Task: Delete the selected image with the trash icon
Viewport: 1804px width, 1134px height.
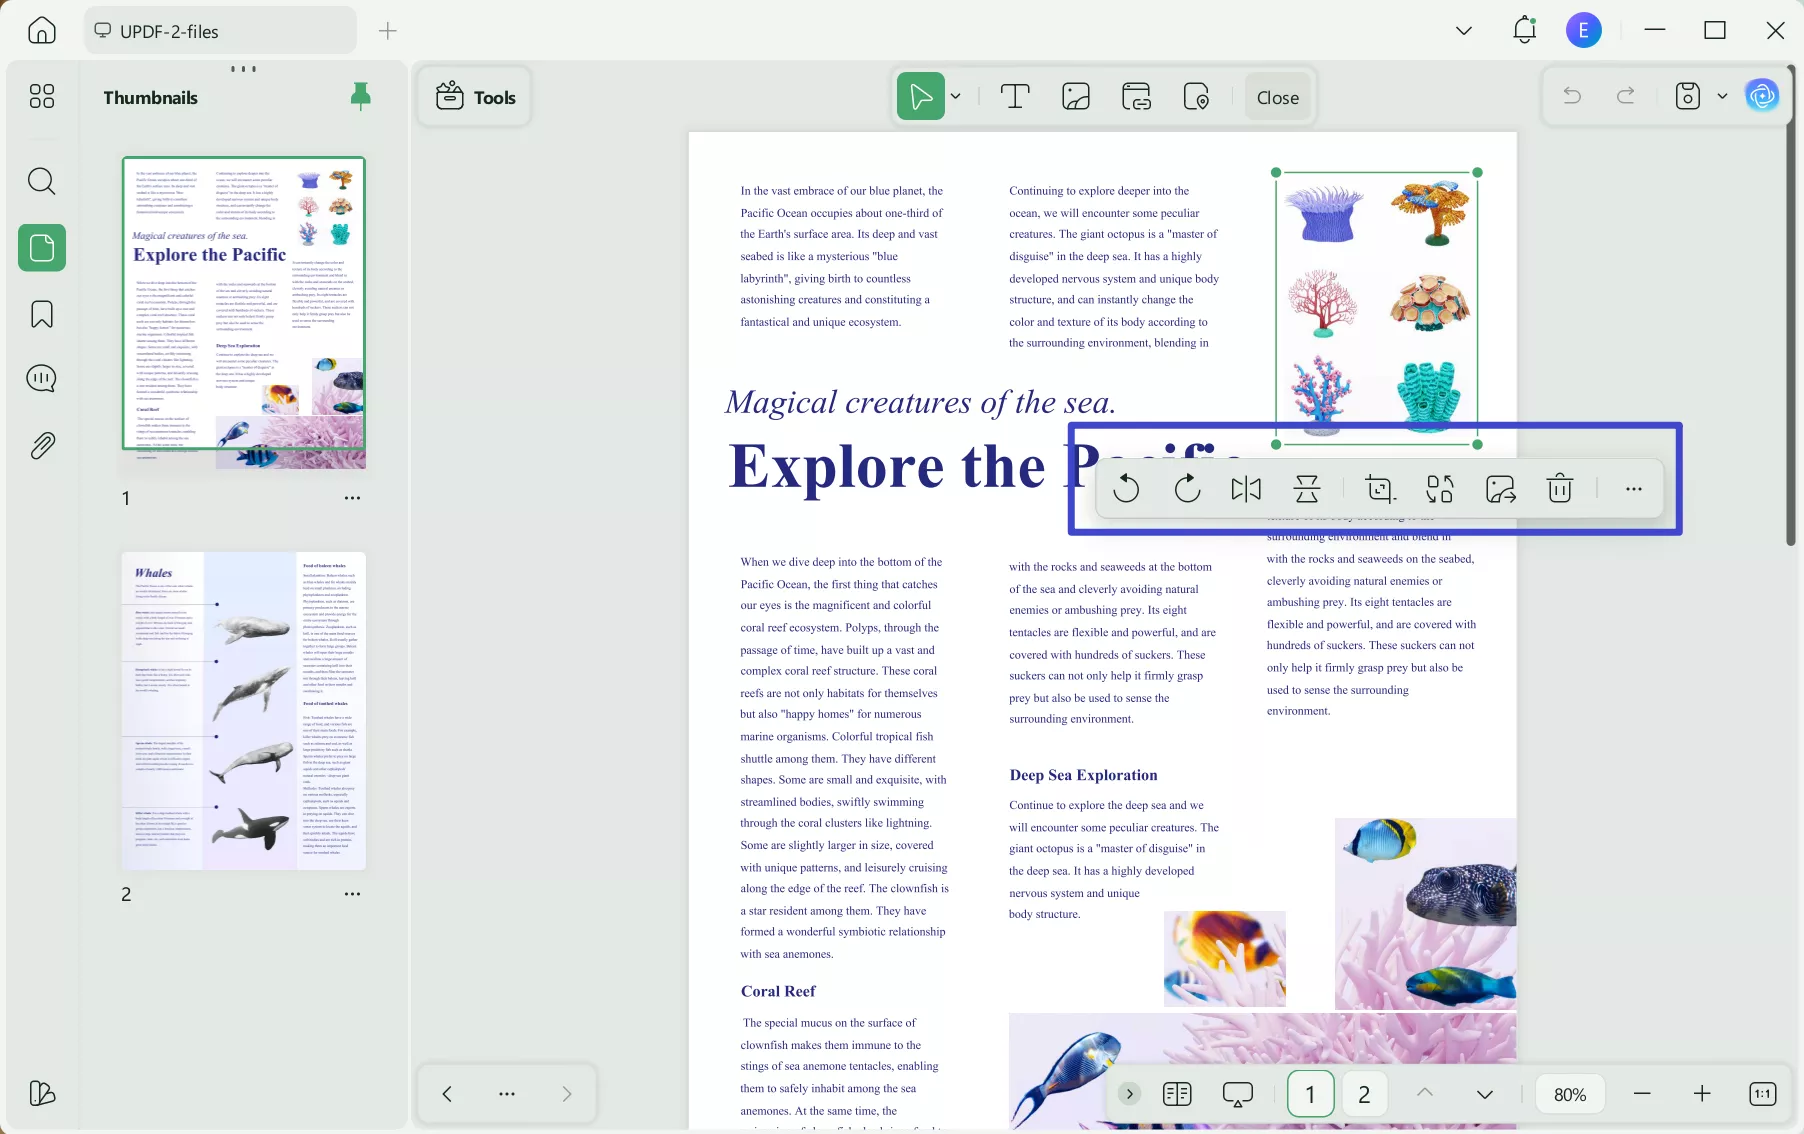Action: point(1559,489)
